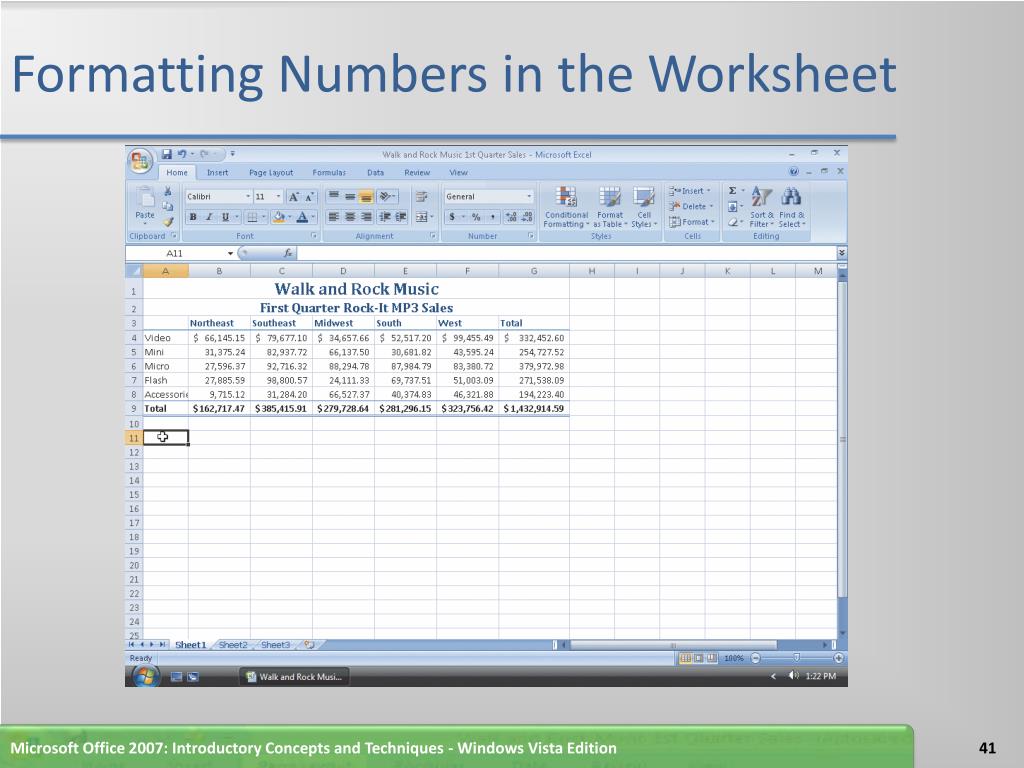Viewport: 1024px width, 768px height.
Task: Click the Align Text Left icon
Action: tap(333, 217)
